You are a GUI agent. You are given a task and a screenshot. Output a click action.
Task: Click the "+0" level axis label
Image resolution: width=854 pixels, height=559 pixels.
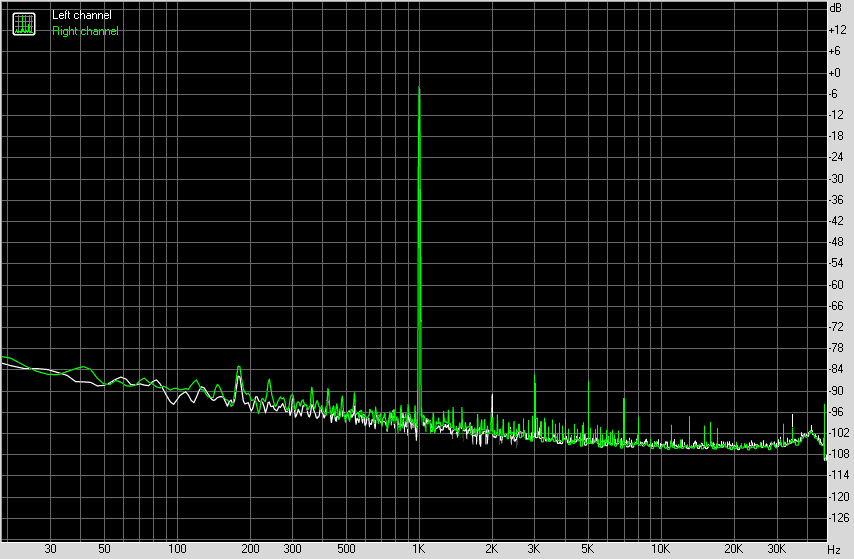tap(834, 72)
